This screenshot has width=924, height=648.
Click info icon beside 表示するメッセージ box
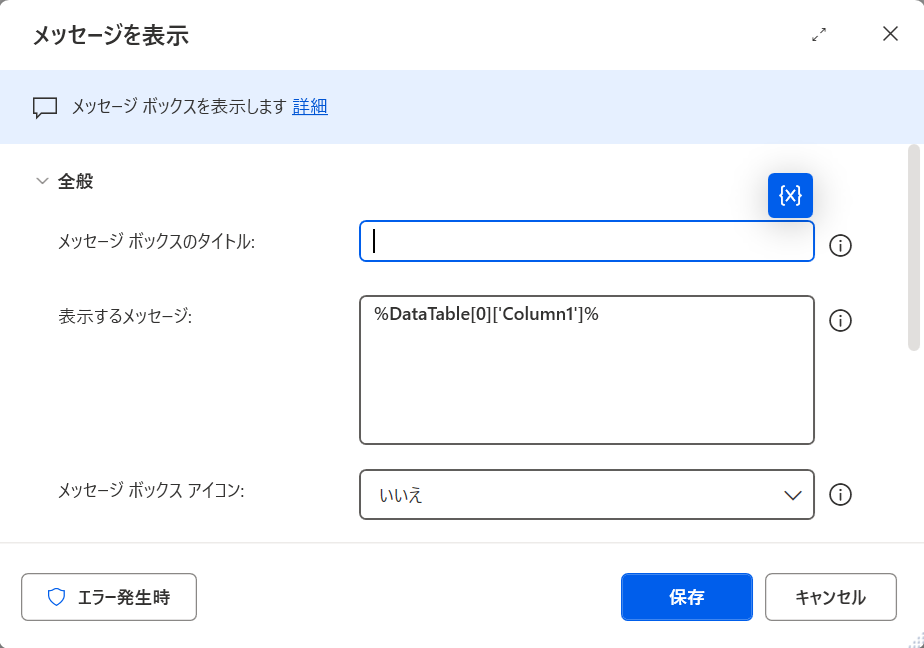(841, 320)
